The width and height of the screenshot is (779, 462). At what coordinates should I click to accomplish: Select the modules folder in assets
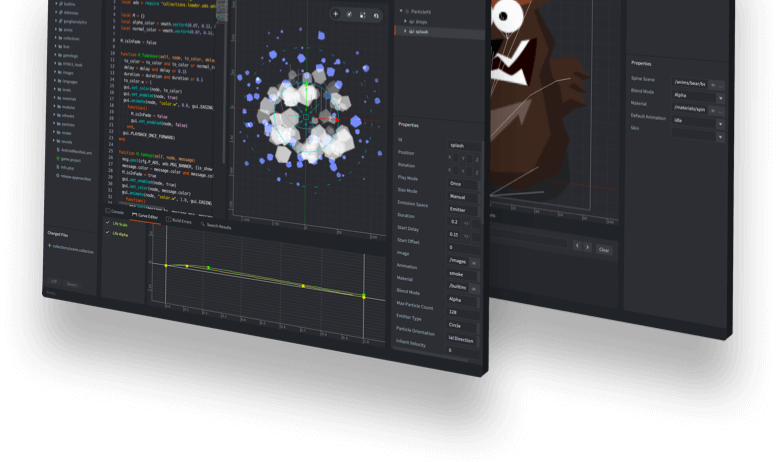65,107
